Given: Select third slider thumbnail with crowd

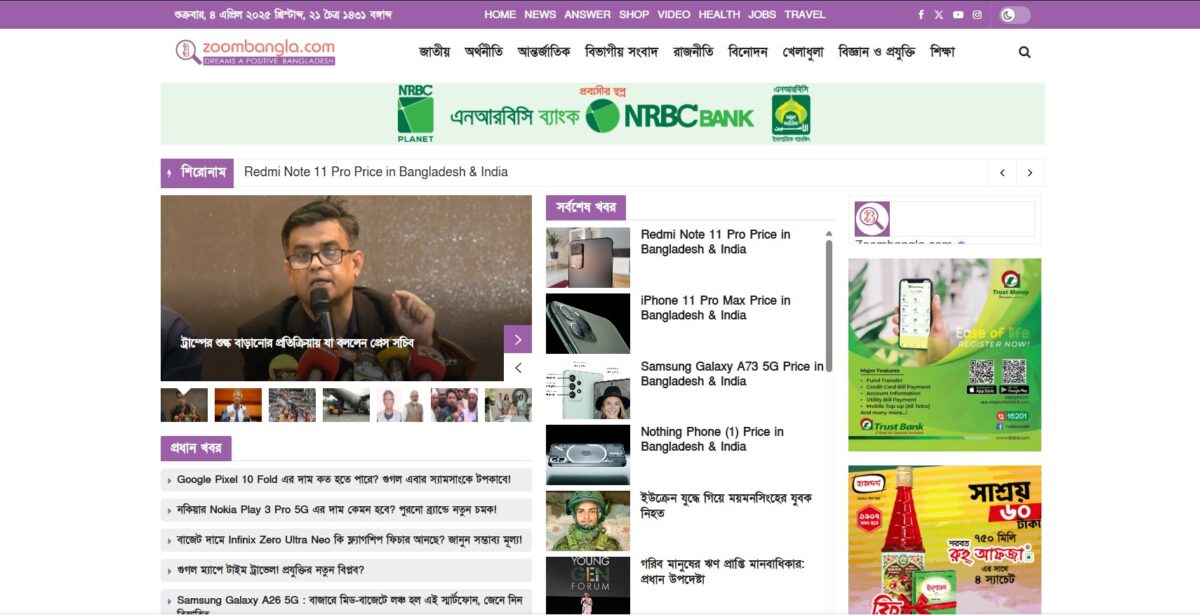Looking at the screenshot, I should (292, 405).
